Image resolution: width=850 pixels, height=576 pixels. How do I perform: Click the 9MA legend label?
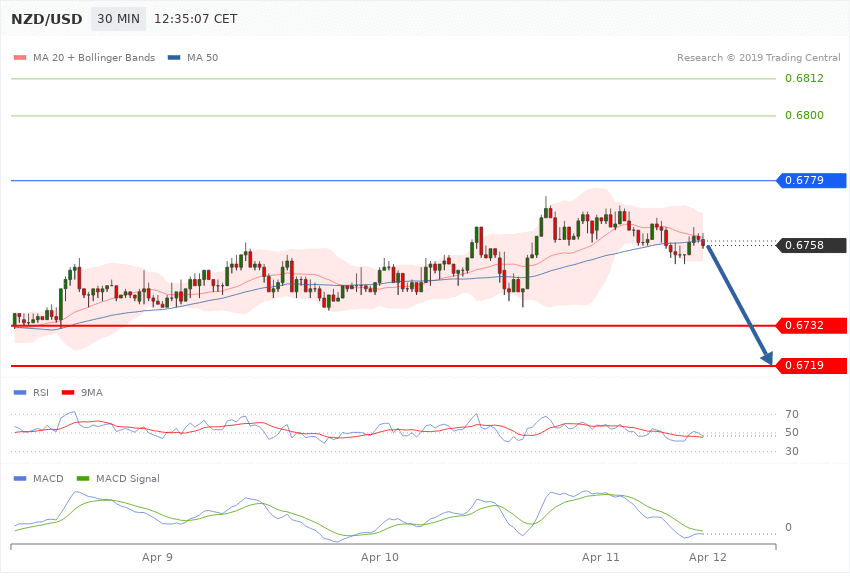click(x=92, y=392)
